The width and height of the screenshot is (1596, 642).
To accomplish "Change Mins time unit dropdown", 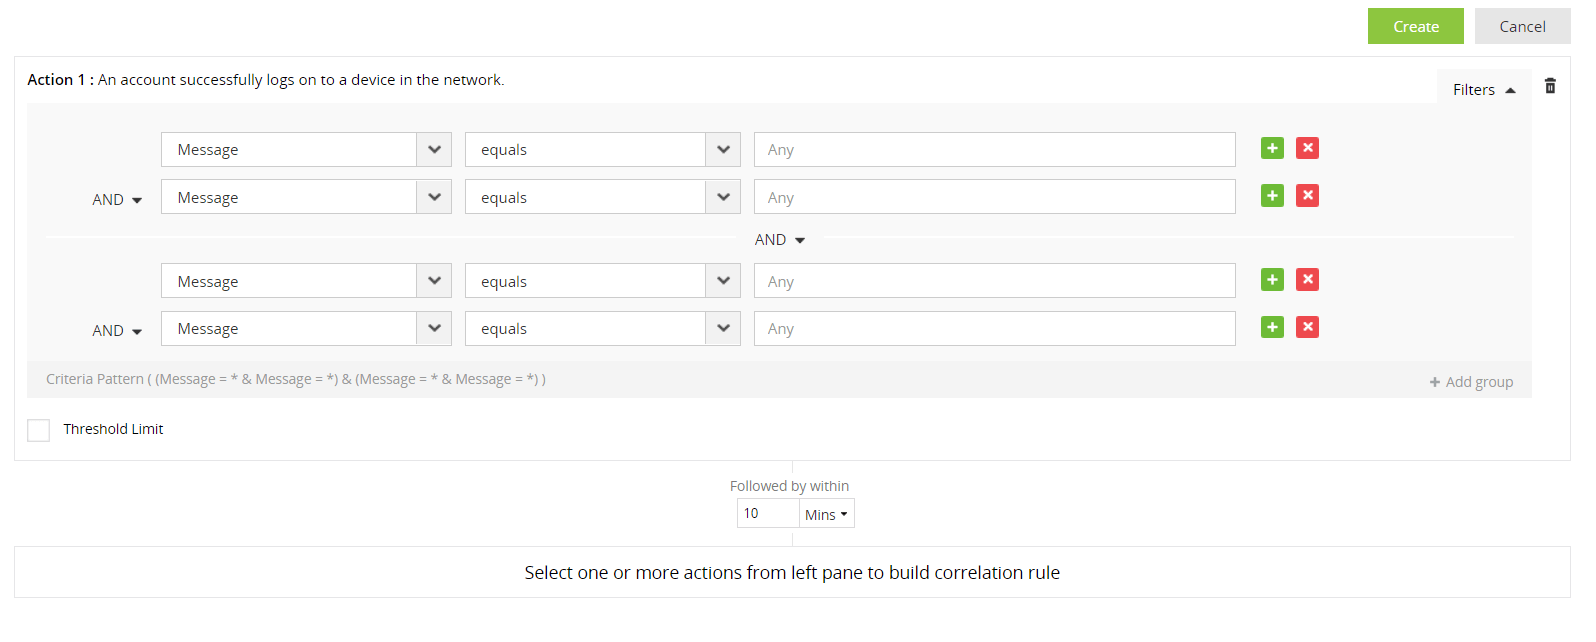I will [826, 514].
